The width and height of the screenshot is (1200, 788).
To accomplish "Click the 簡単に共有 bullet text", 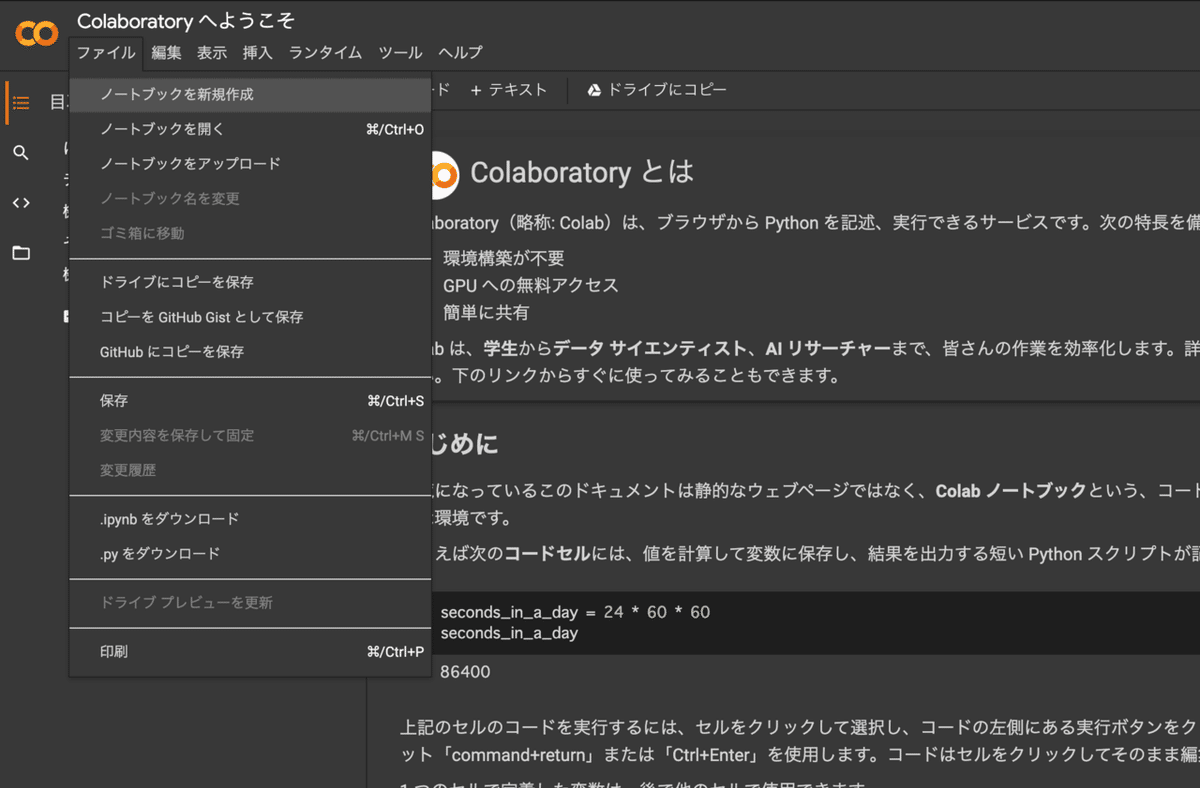I will (x=486, y=313).
